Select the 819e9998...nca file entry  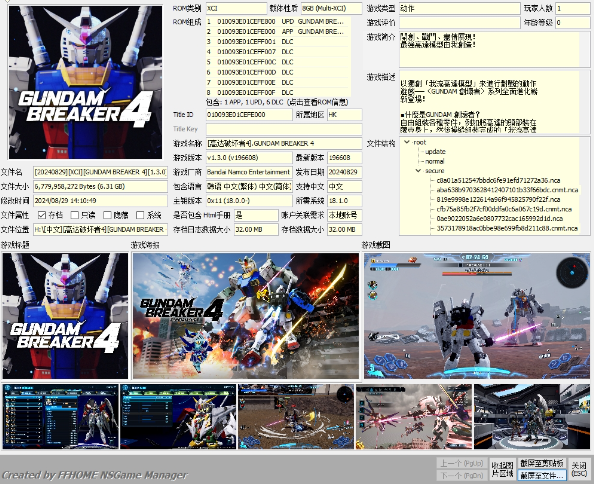(498, 199)
